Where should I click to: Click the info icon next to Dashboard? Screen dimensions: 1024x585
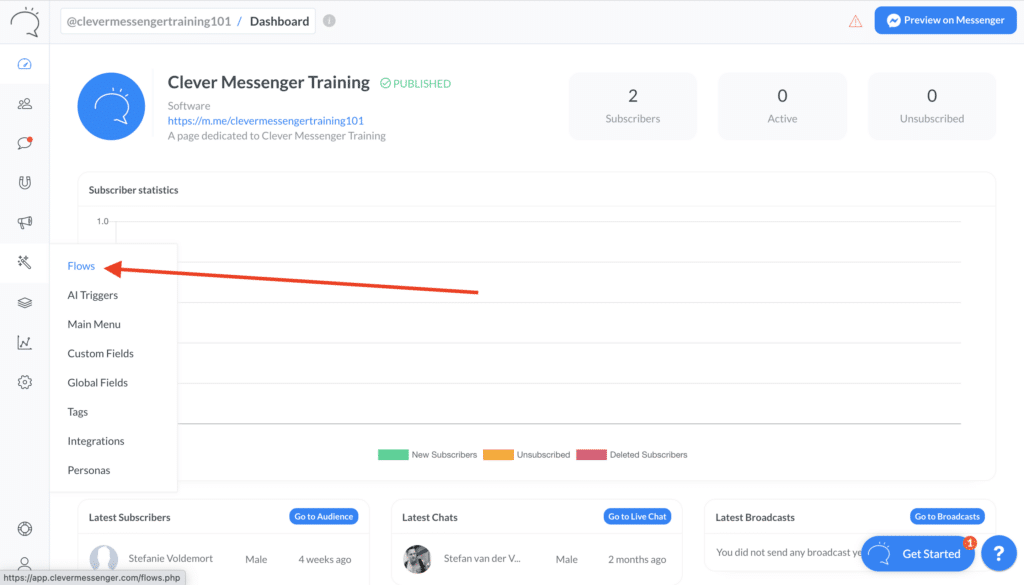pyautogui.click(x=330, y=21)
